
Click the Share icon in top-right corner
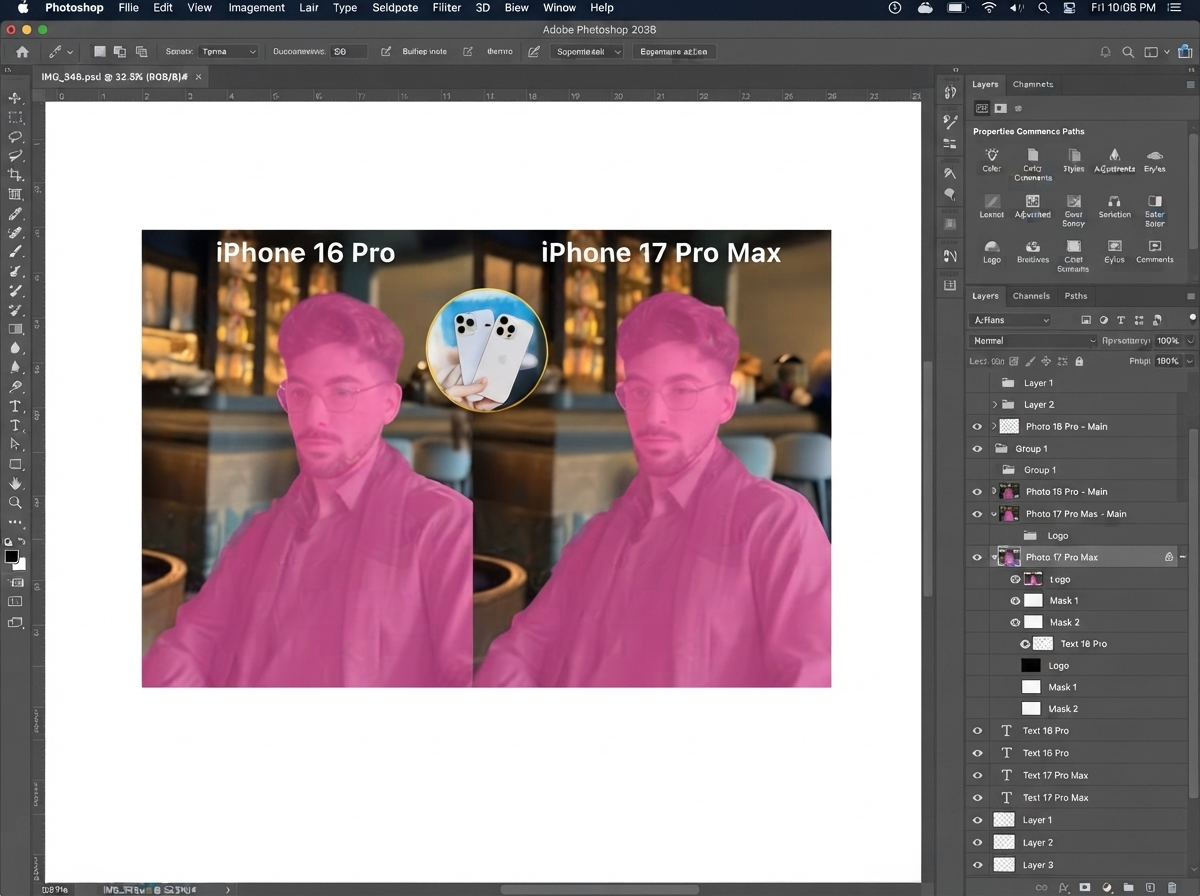pyautogui.click(x=1185, y=52)
